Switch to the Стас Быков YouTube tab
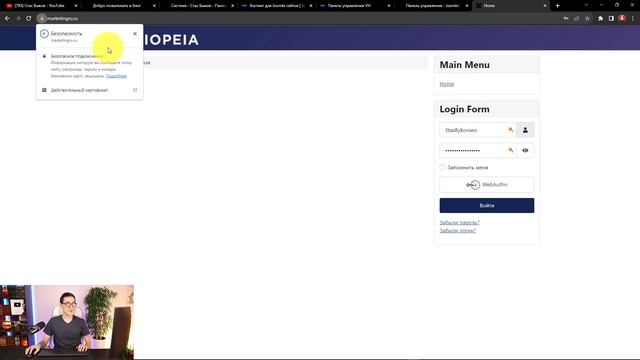This screenshot has height=360, width=640. click(x=39, y=6)
